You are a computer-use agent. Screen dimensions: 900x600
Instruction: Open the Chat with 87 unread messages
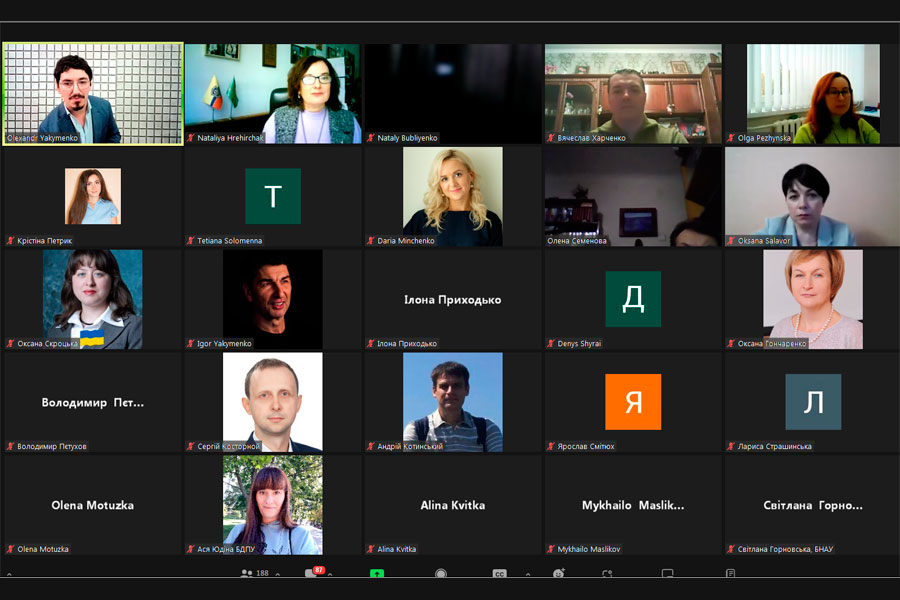point(315,572)
